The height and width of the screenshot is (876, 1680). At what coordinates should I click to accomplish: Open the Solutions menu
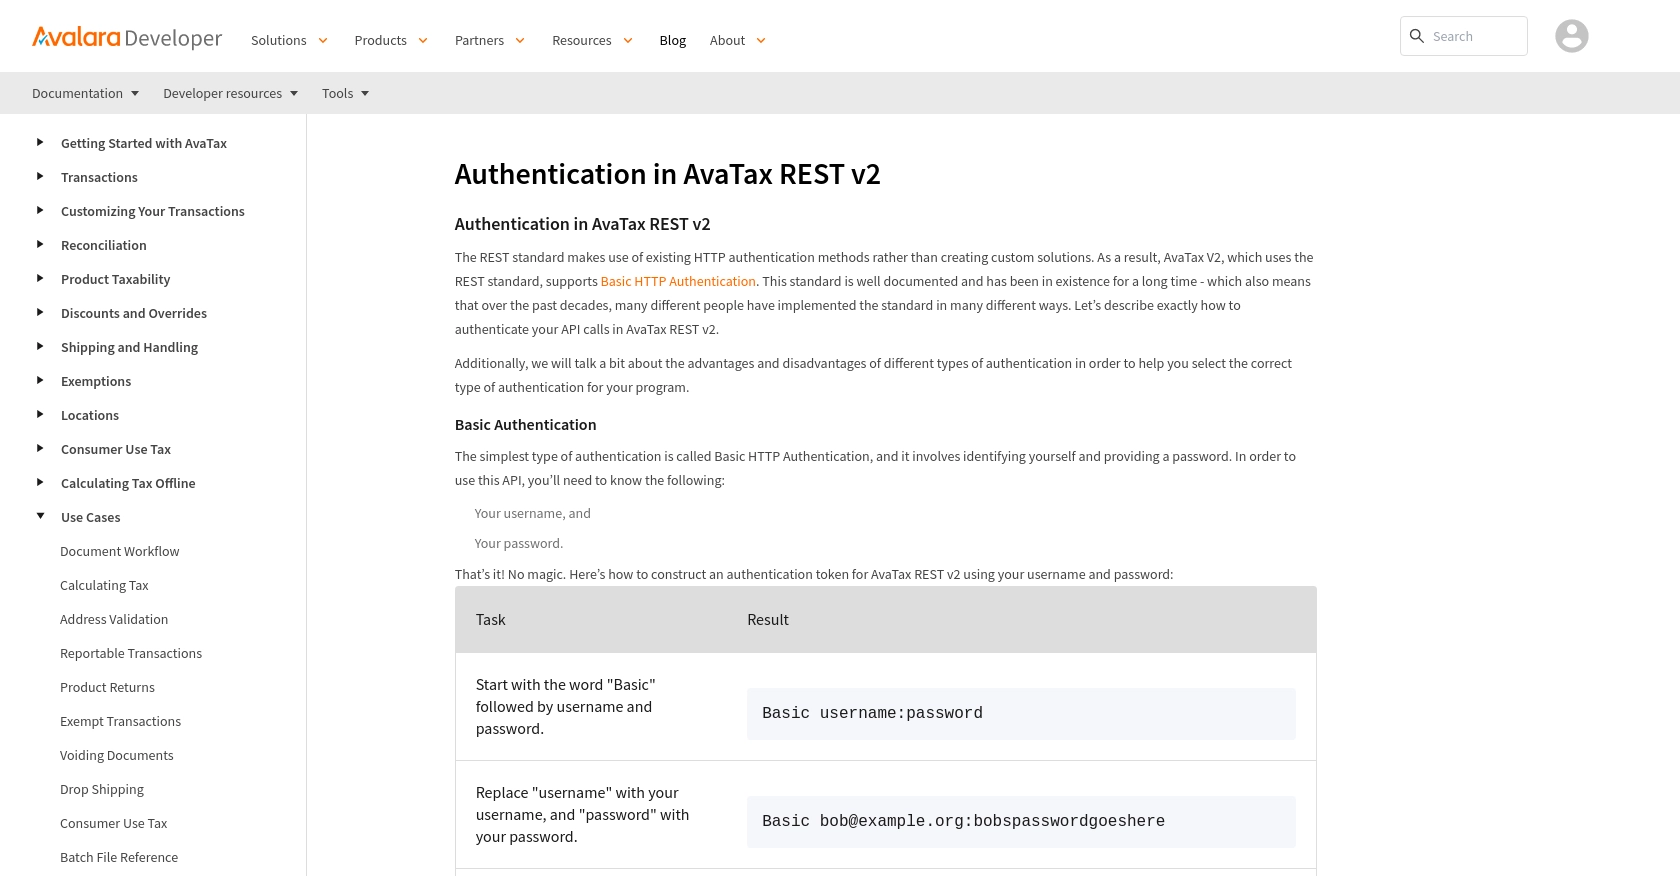point(278,40)
